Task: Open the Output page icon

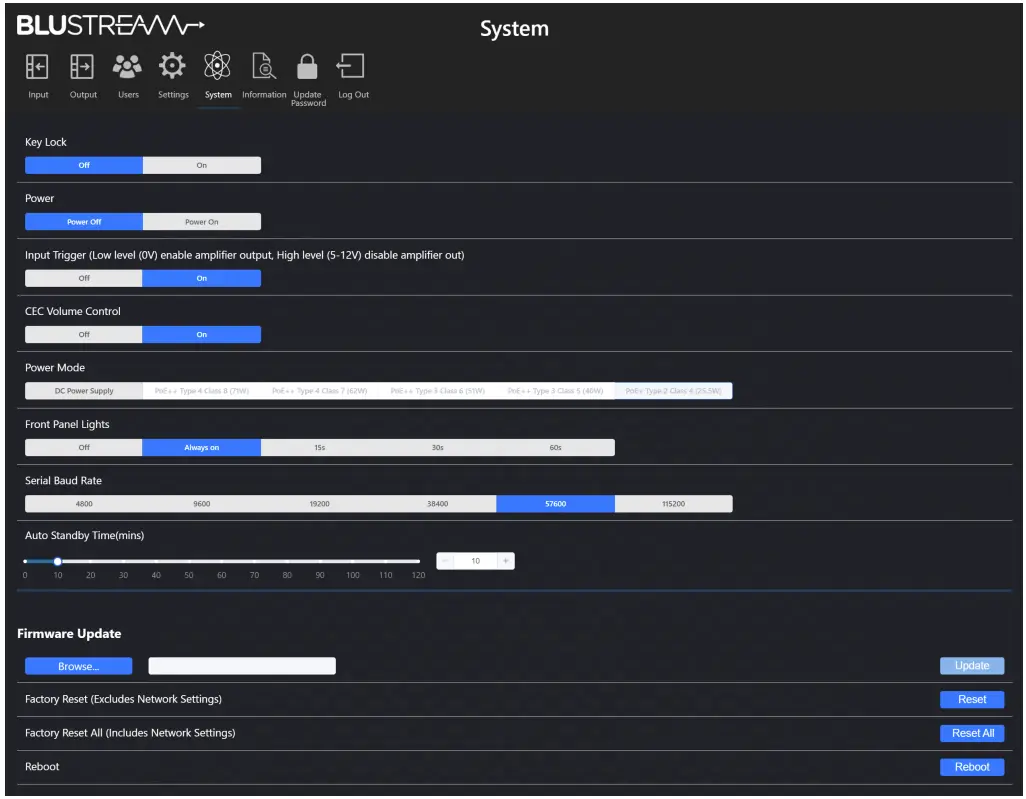Action: 82,67
